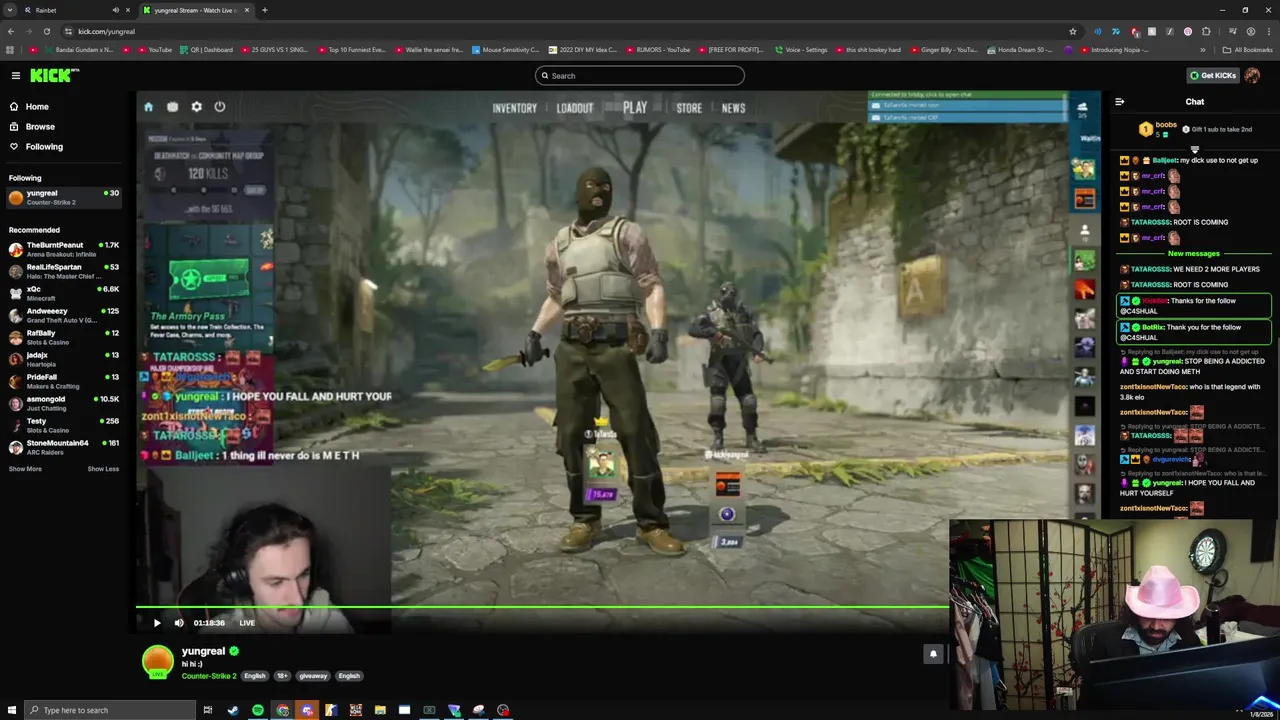Image resolution: width=1280 pixels, height=720 pixels.
Task: Mute the Rainbet tab via its speaker icon
Action: (116, 10)
